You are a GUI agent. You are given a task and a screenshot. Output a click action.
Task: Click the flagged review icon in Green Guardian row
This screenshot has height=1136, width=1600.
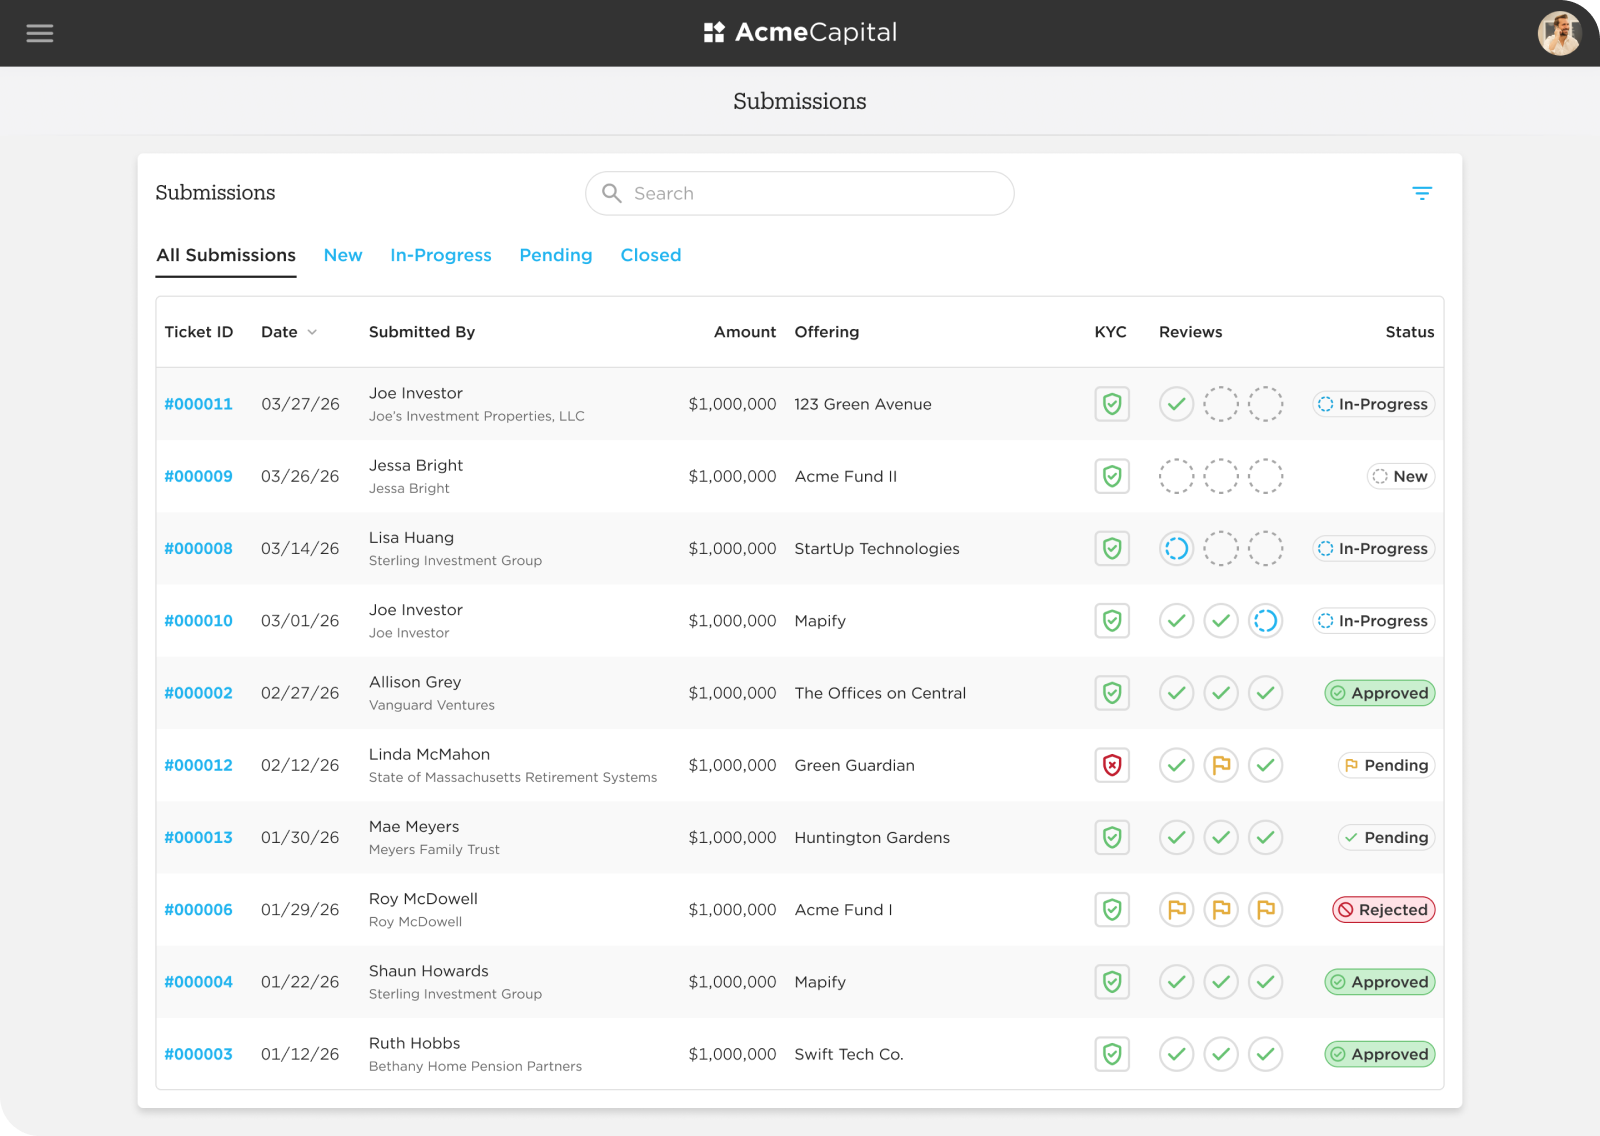pyautogui.click(x=1221, y=765)
